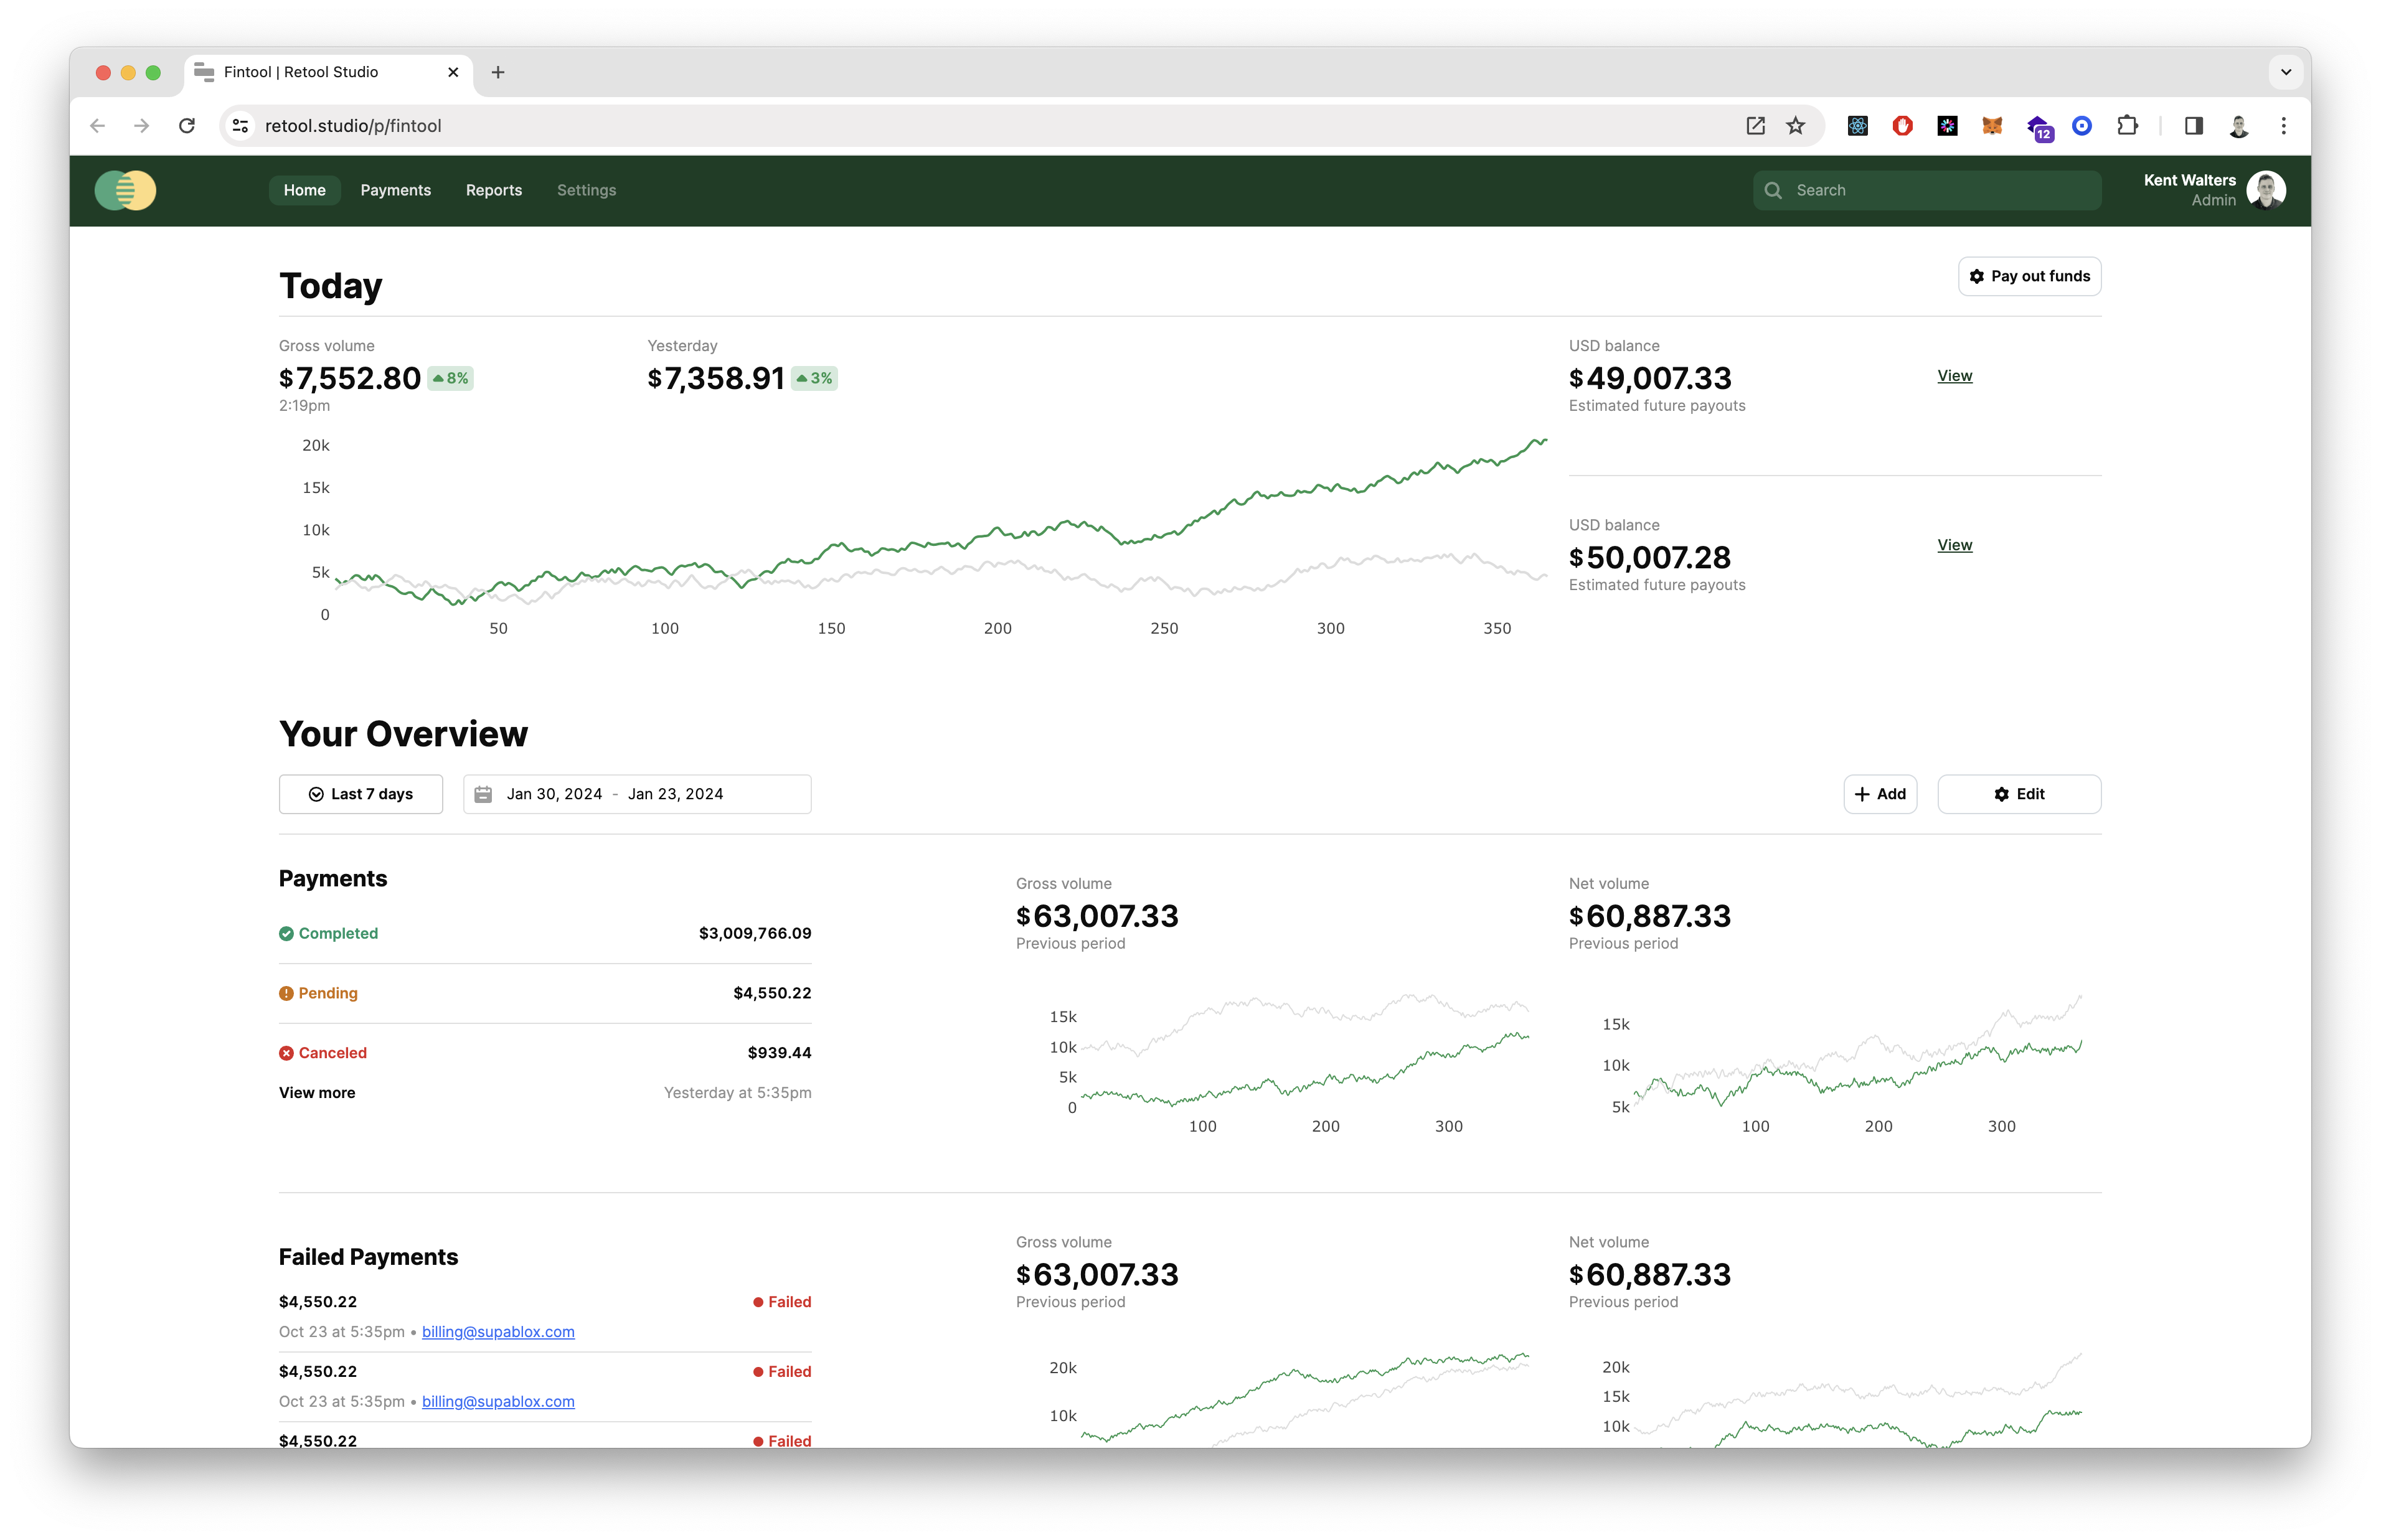Click the Fintool logo icon
The image size is (2381, 1540).
[125, 190]
